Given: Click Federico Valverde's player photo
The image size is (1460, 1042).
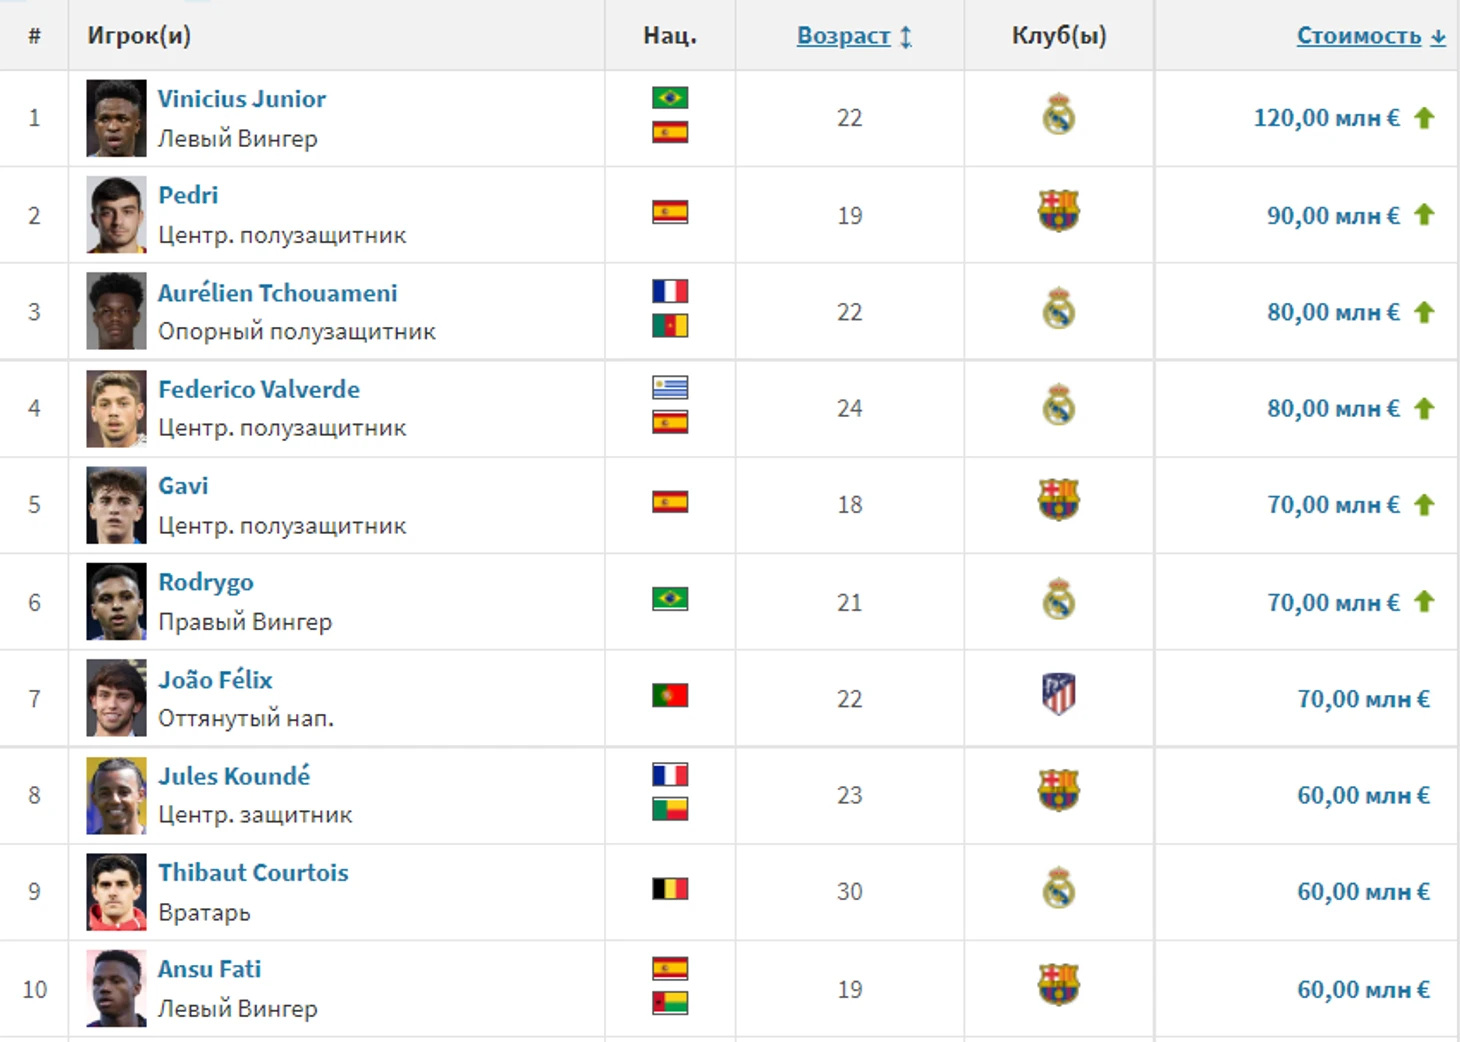Looking at the screenshot, I should point(116,408).
